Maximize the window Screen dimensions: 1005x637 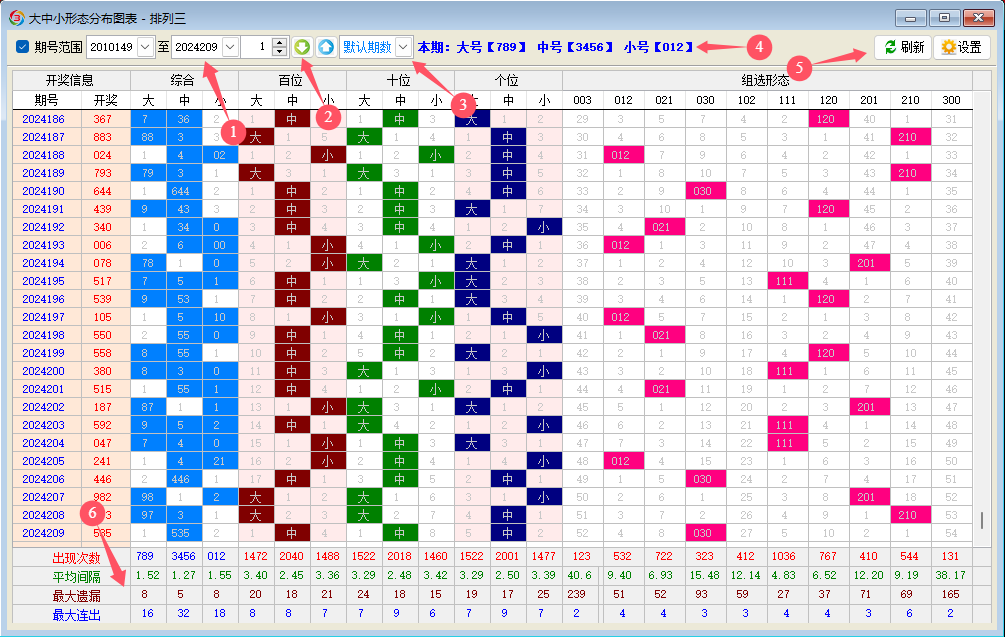943,17
